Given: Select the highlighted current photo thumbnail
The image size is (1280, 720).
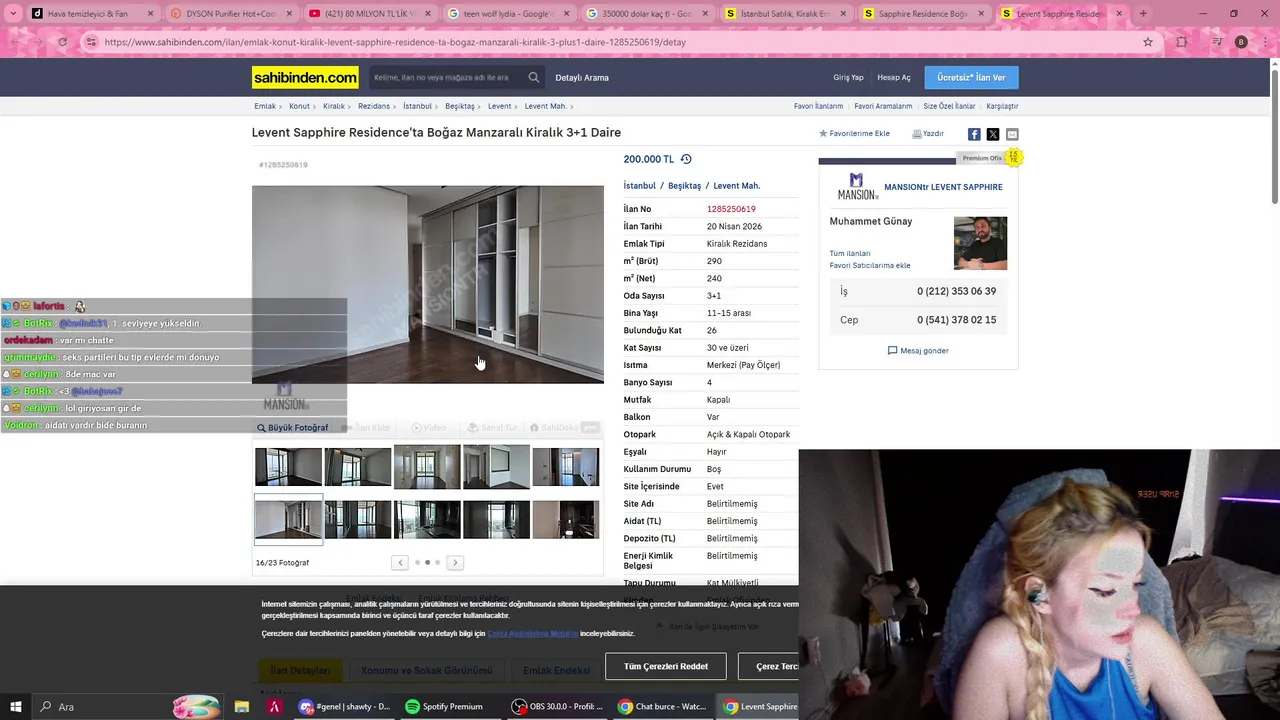Looking at the screenshot, I should [x=288, y=520].
